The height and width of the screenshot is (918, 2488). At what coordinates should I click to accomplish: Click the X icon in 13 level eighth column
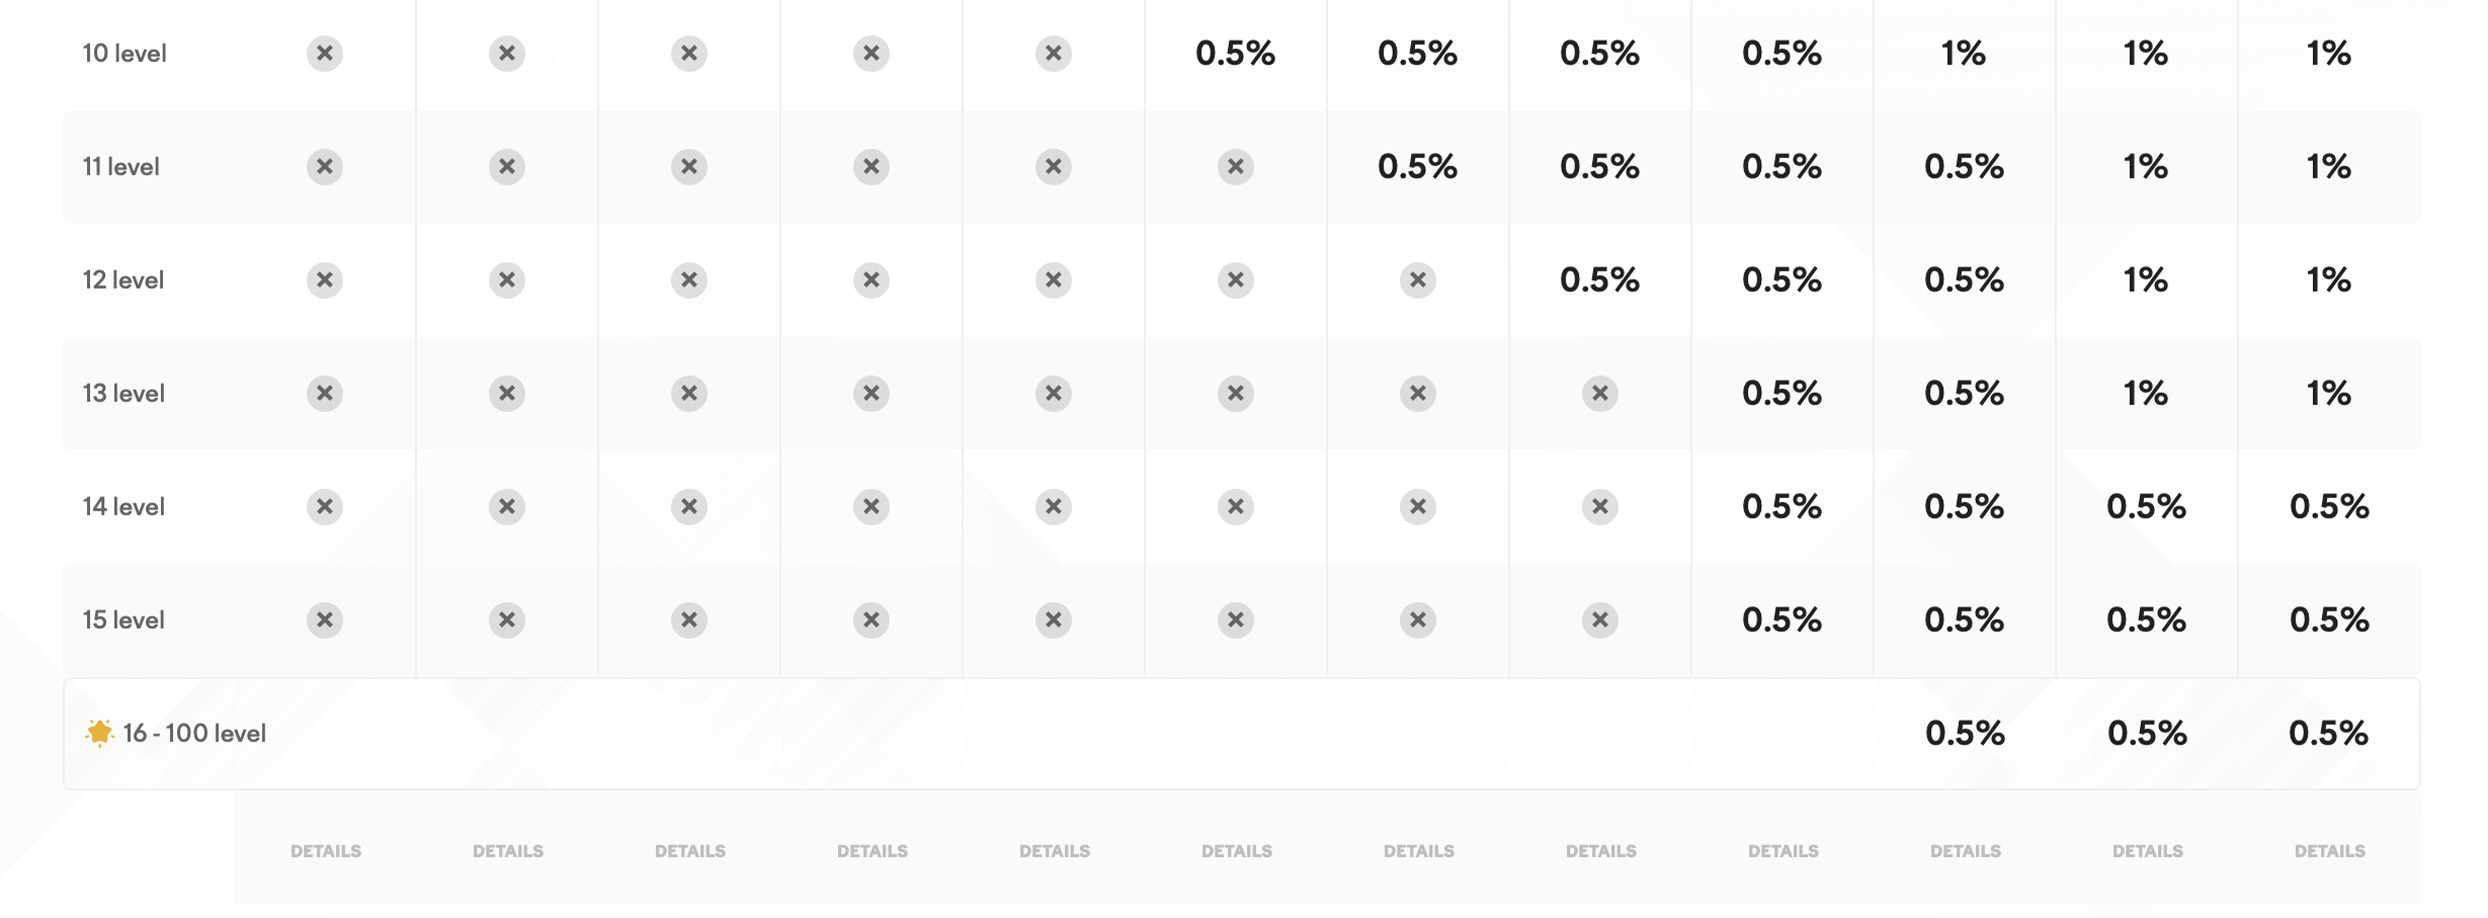1599,393
